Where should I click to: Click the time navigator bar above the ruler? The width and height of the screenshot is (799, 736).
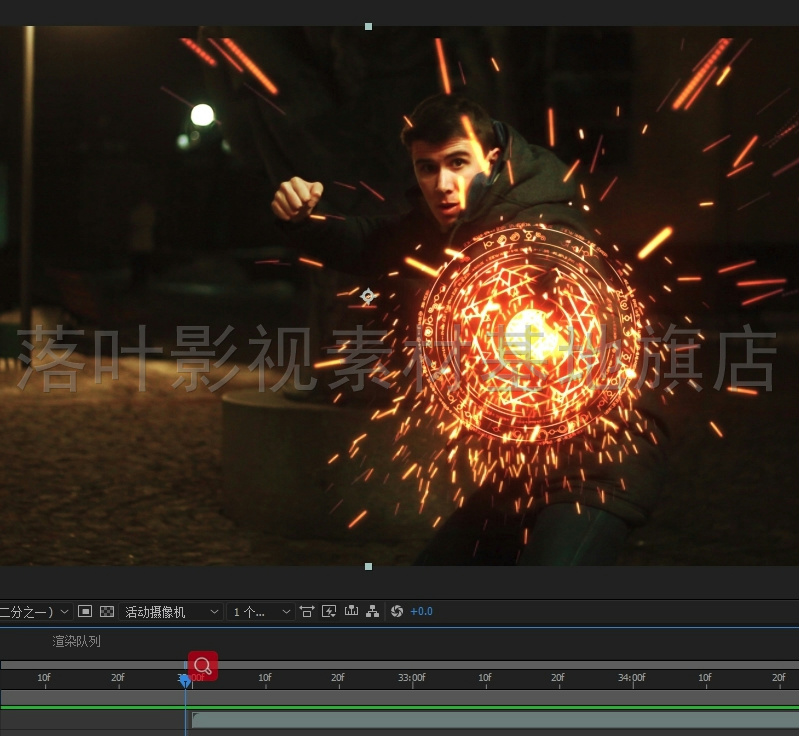tap(400, 665)
